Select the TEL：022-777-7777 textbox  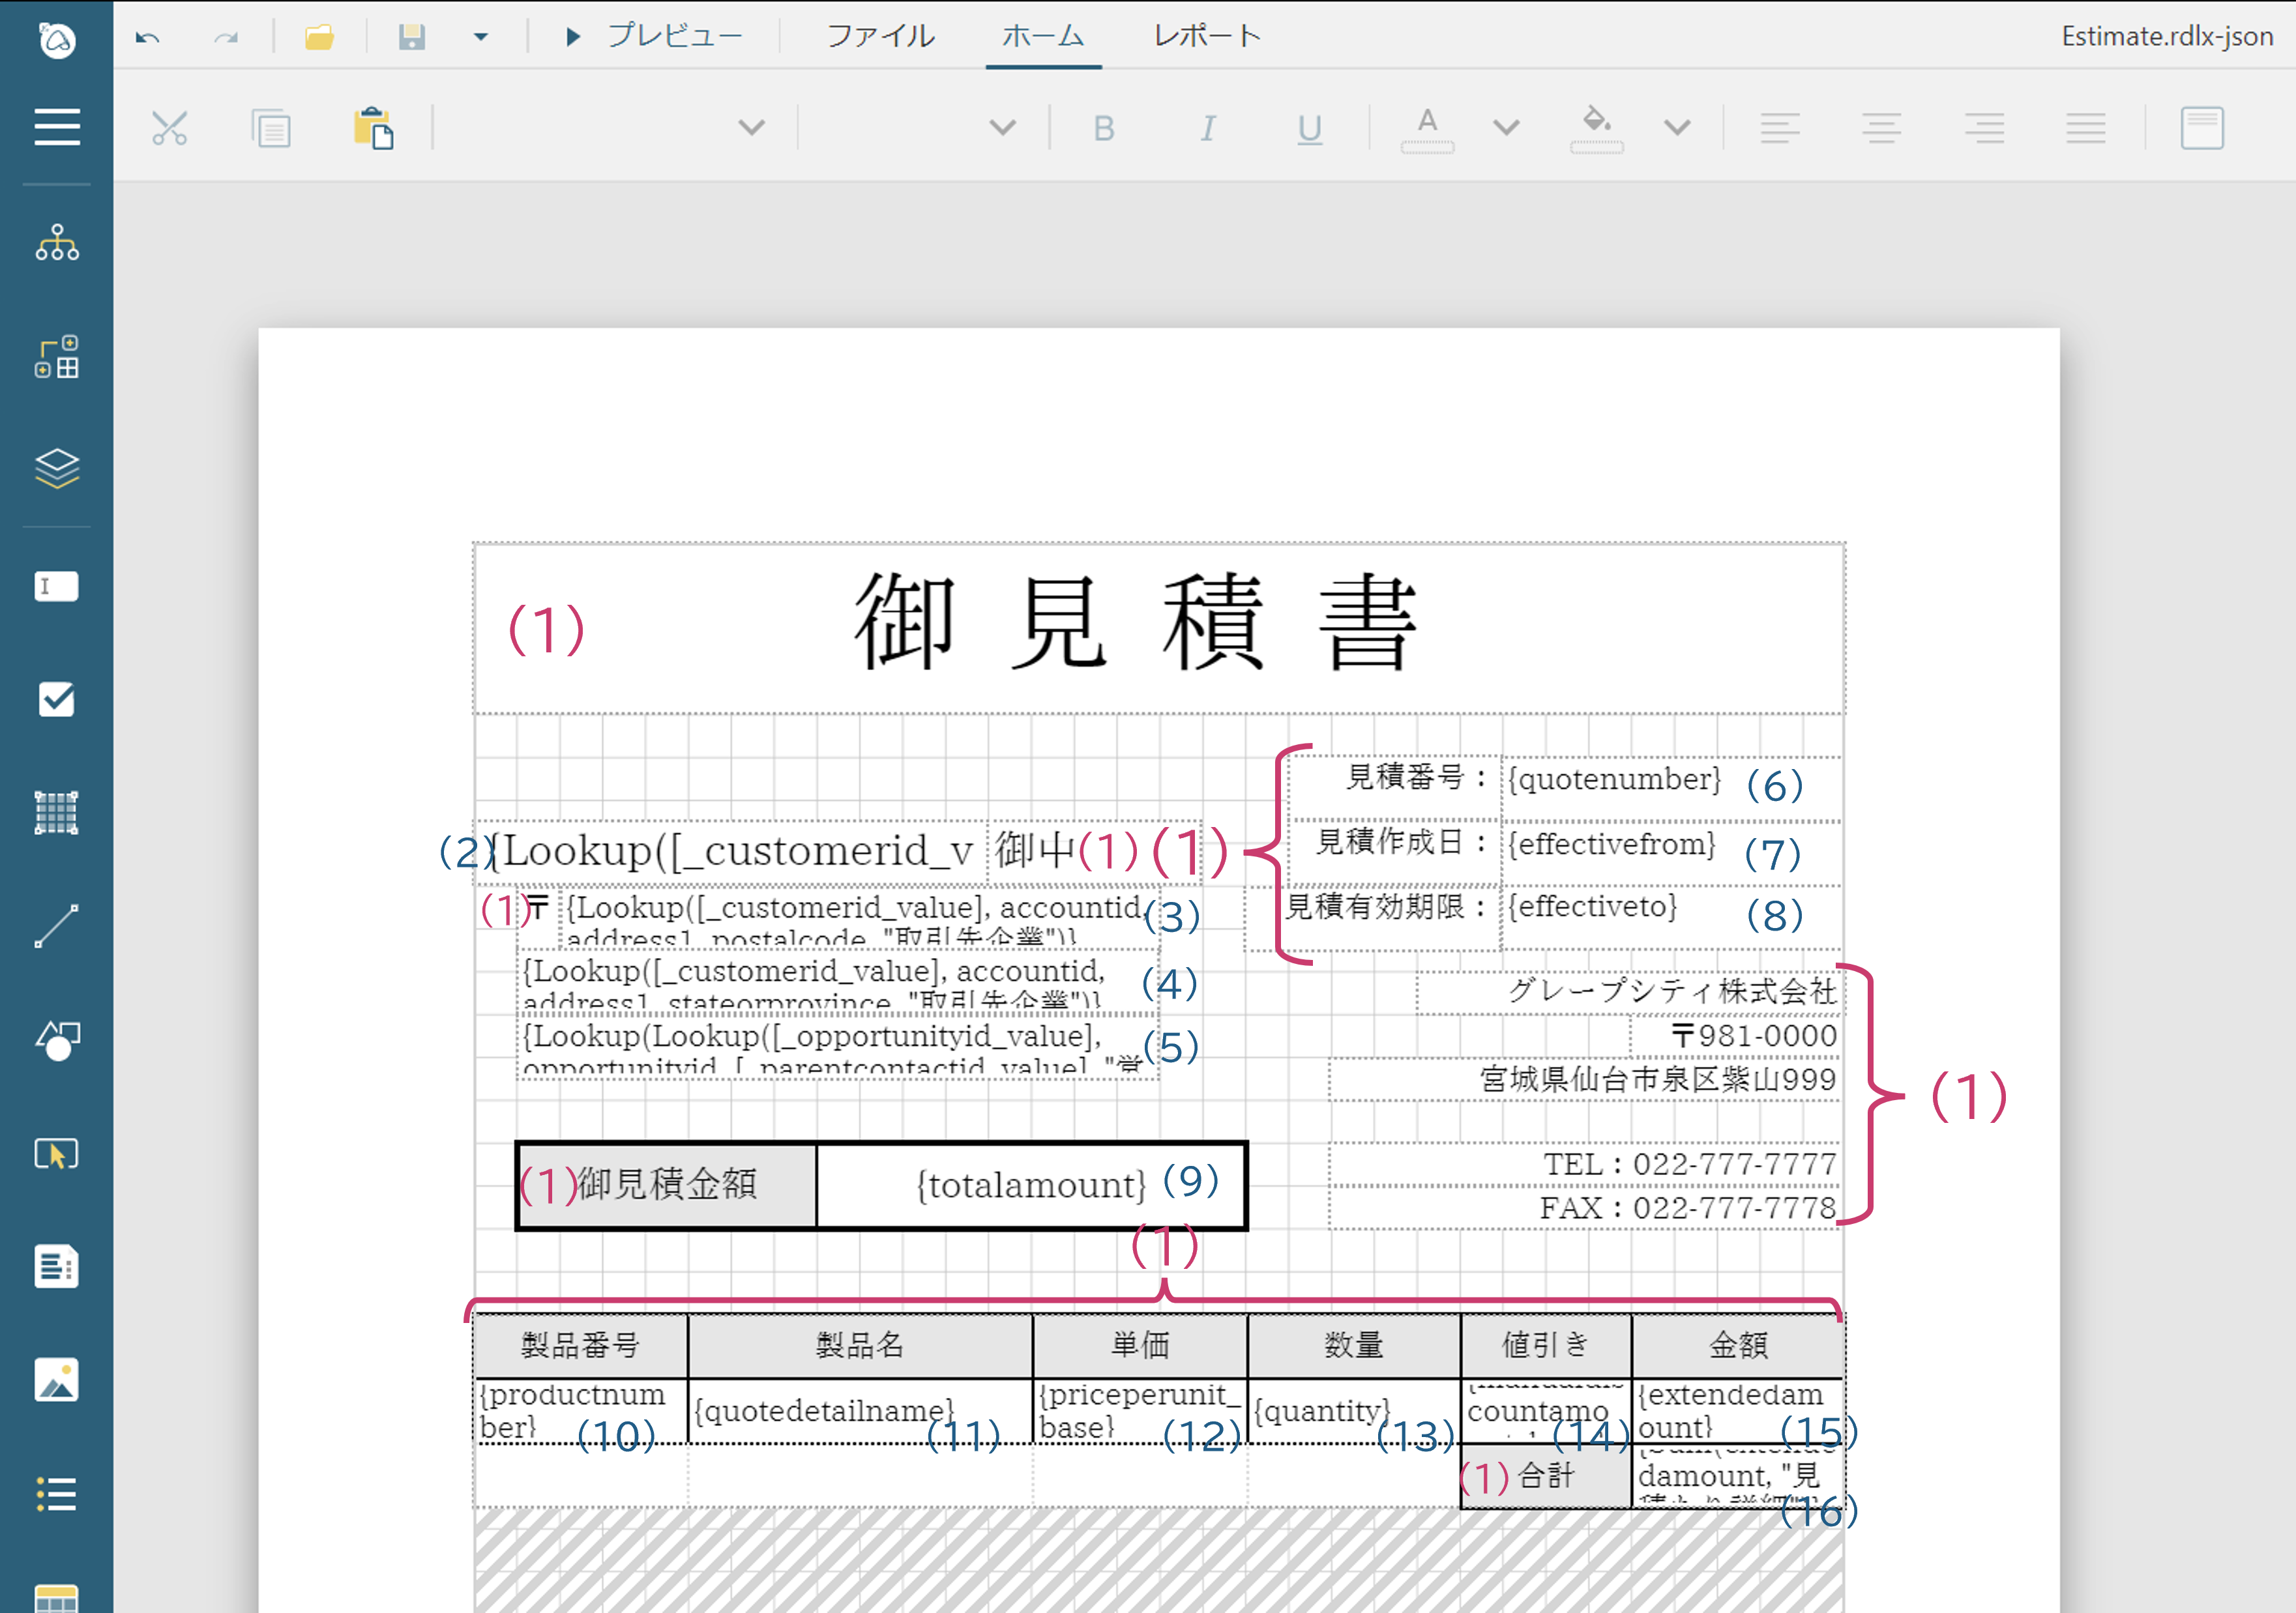1585,1164
